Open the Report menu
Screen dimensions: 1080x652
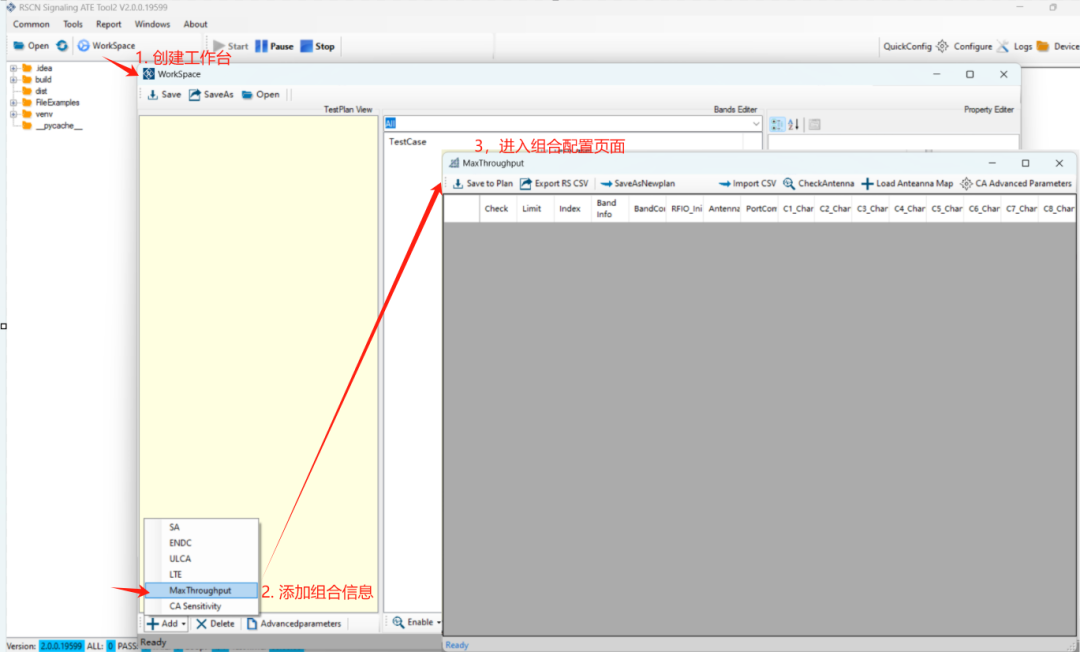tap(108, 24)
